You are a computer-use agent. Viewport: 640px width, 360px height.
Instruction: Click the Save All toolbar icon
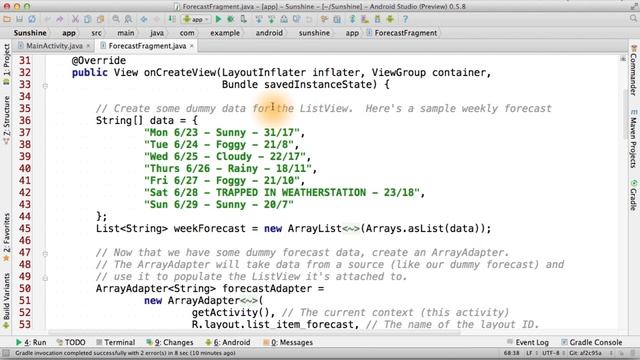[x=19, y=19]
